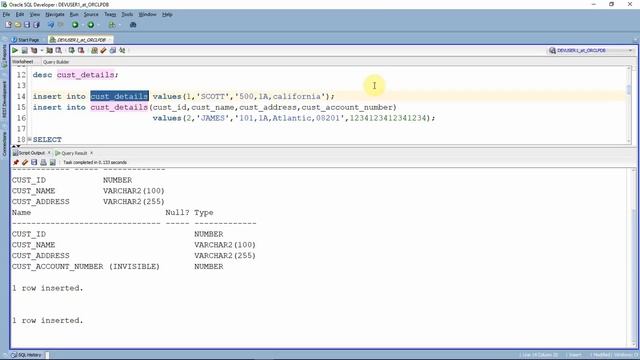Click desc cust_details on line 12
Image resolution: width=640 pixels, height=360 pixels.
(x=76, y=75)
